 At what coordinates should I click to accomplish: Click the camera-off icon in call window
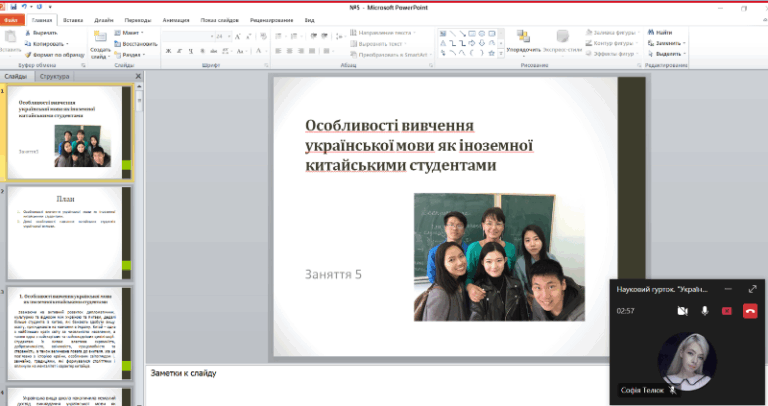coord(682,310)
